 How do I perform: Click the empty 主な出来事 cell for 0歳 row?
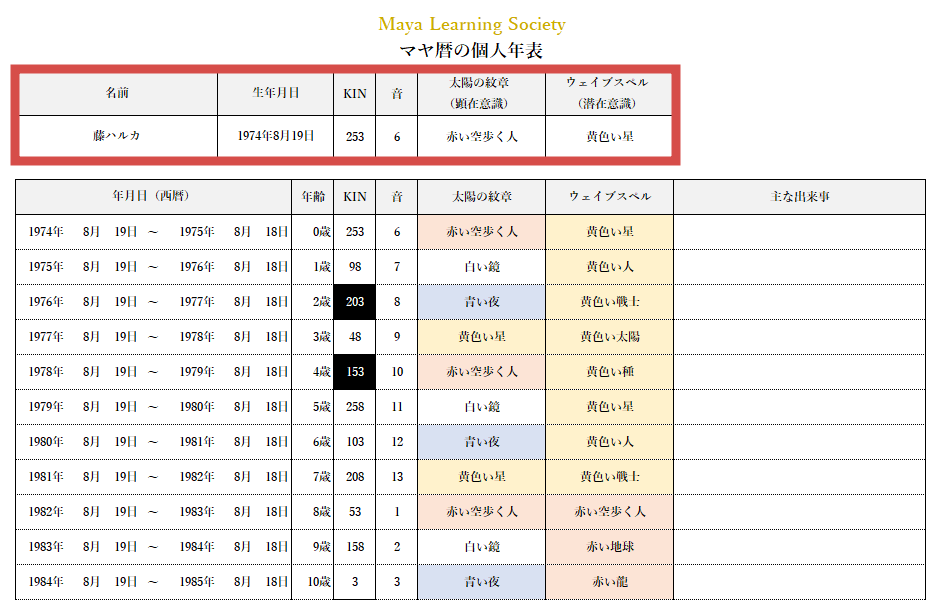[799, 231]
